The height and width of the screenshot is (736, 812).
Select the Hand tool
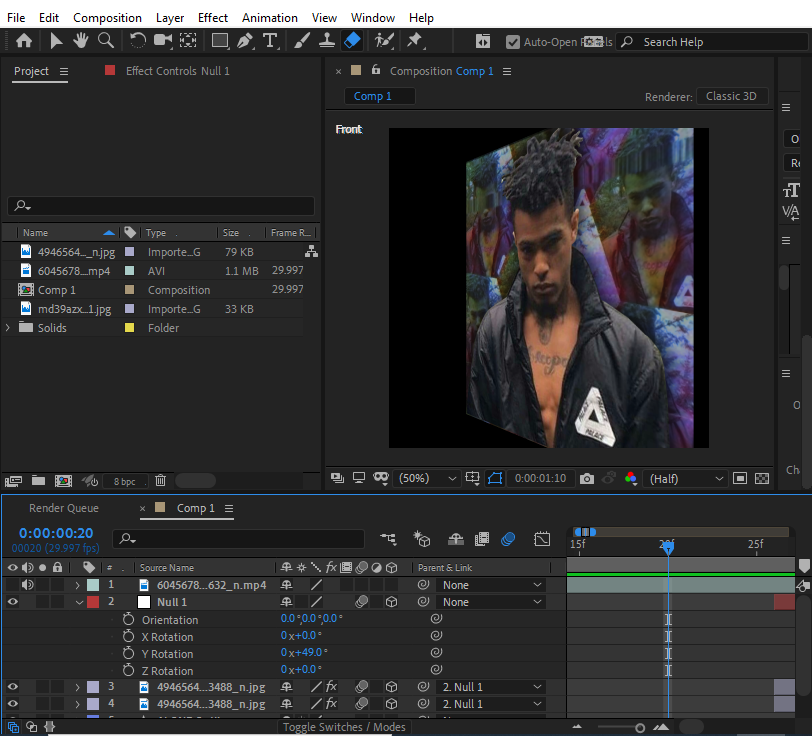82,40
